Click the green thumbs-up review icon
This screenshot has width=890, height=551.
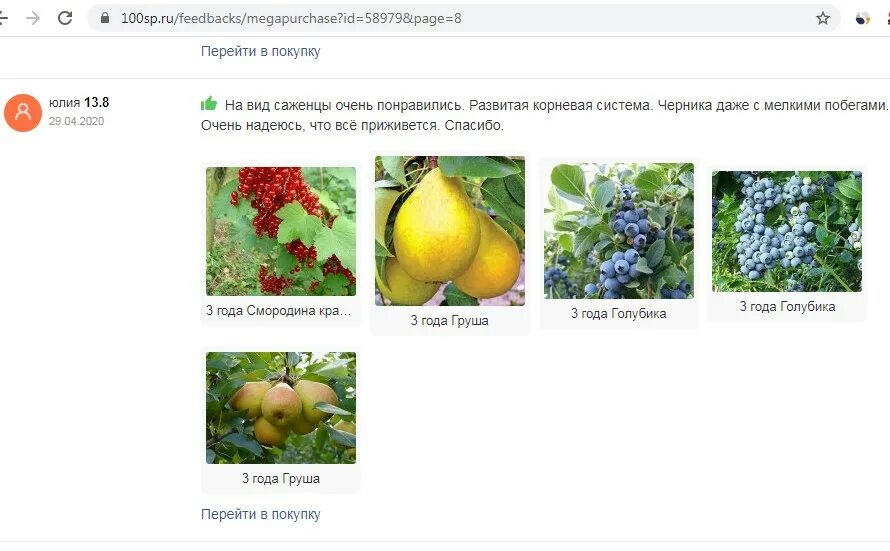click(x=209, y=104)
